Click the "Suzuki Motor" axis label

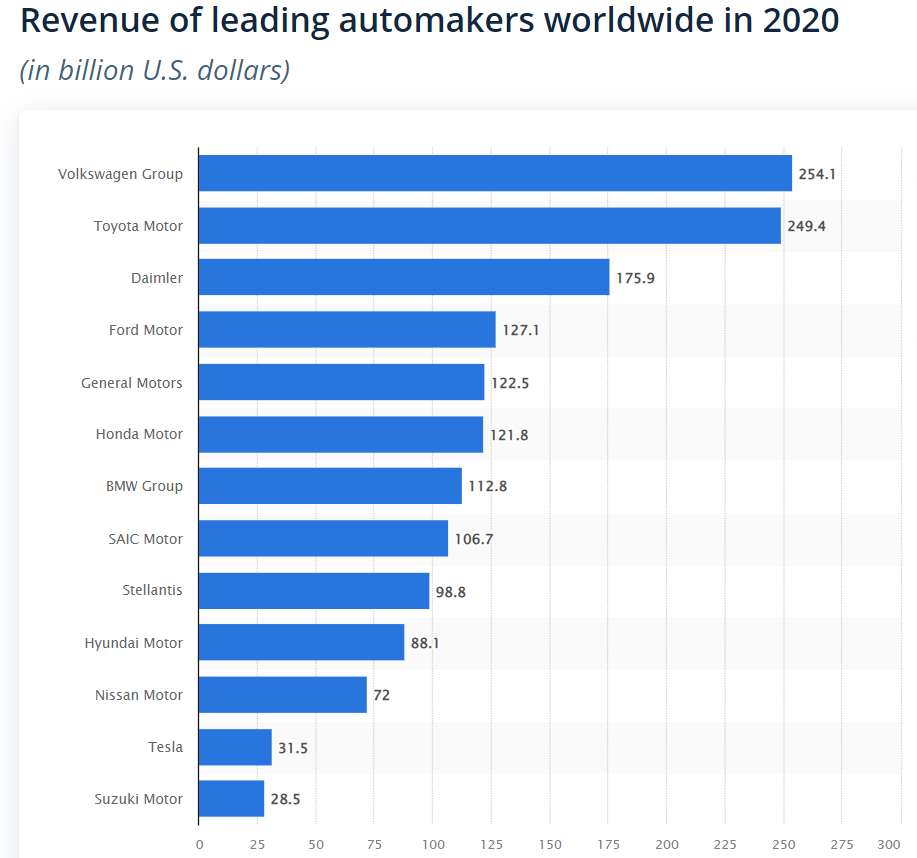139,800
